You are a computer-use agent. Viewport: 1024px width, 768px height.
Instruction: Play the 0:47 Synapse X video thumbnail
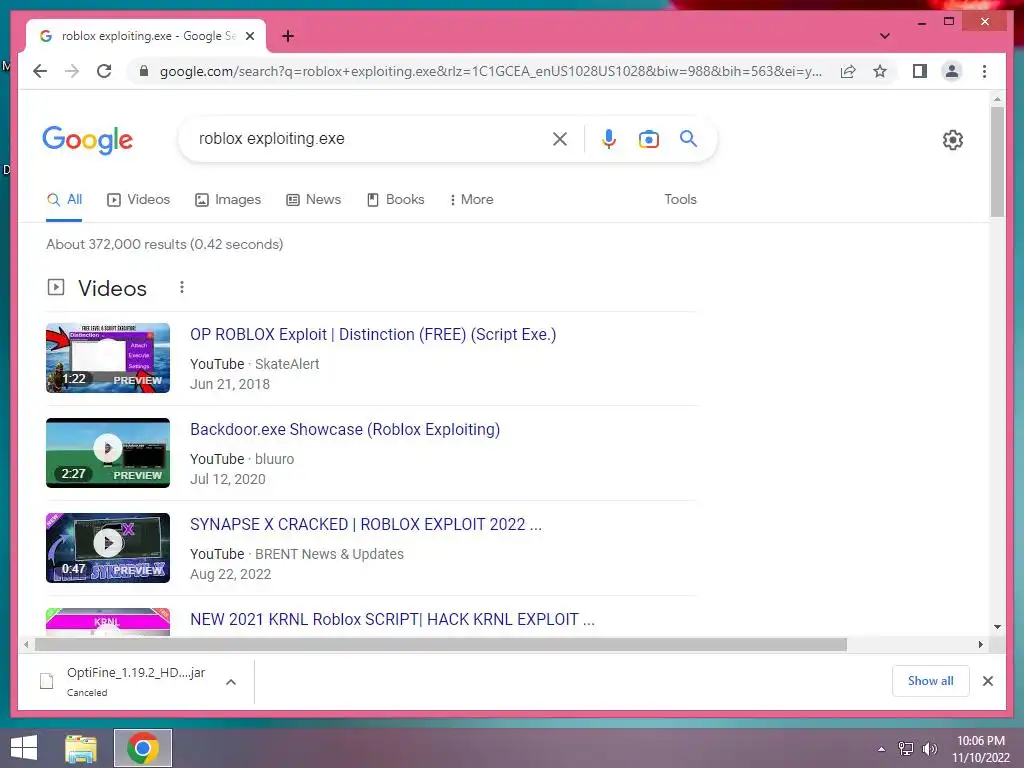pos(108,547)
